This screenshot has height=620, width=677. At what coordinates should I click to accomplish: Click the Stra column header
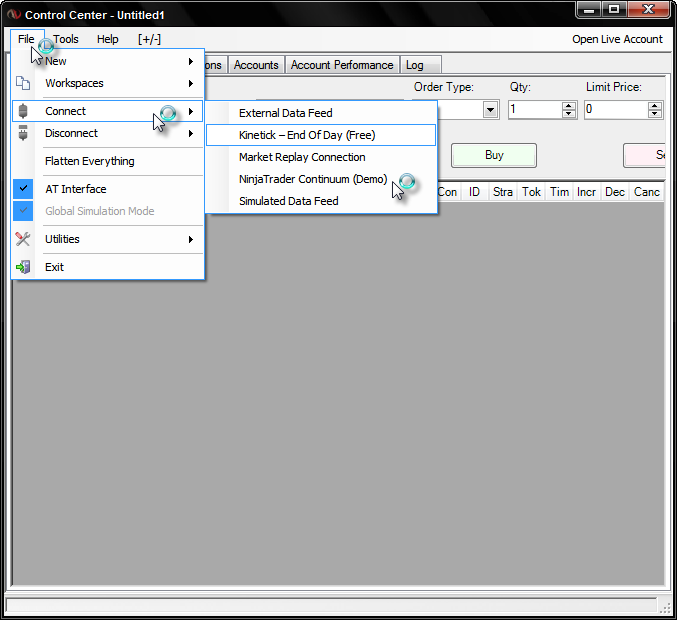coord(503,192)
